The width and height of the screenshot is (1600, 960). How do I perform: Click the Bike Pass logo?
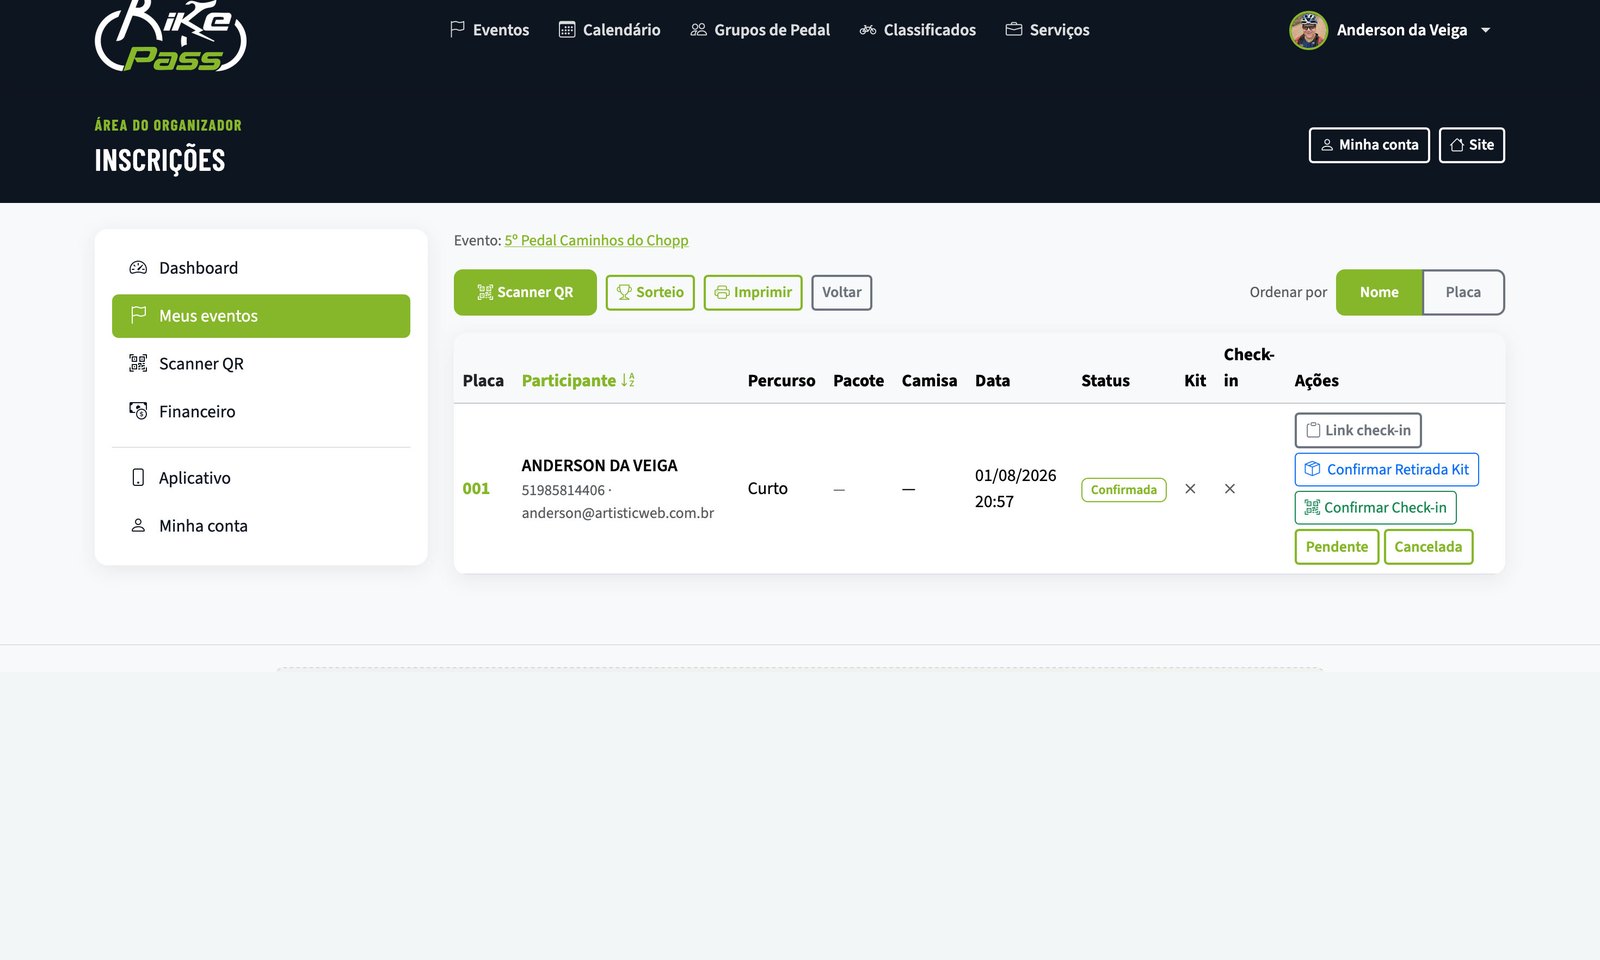click(170, 36)
